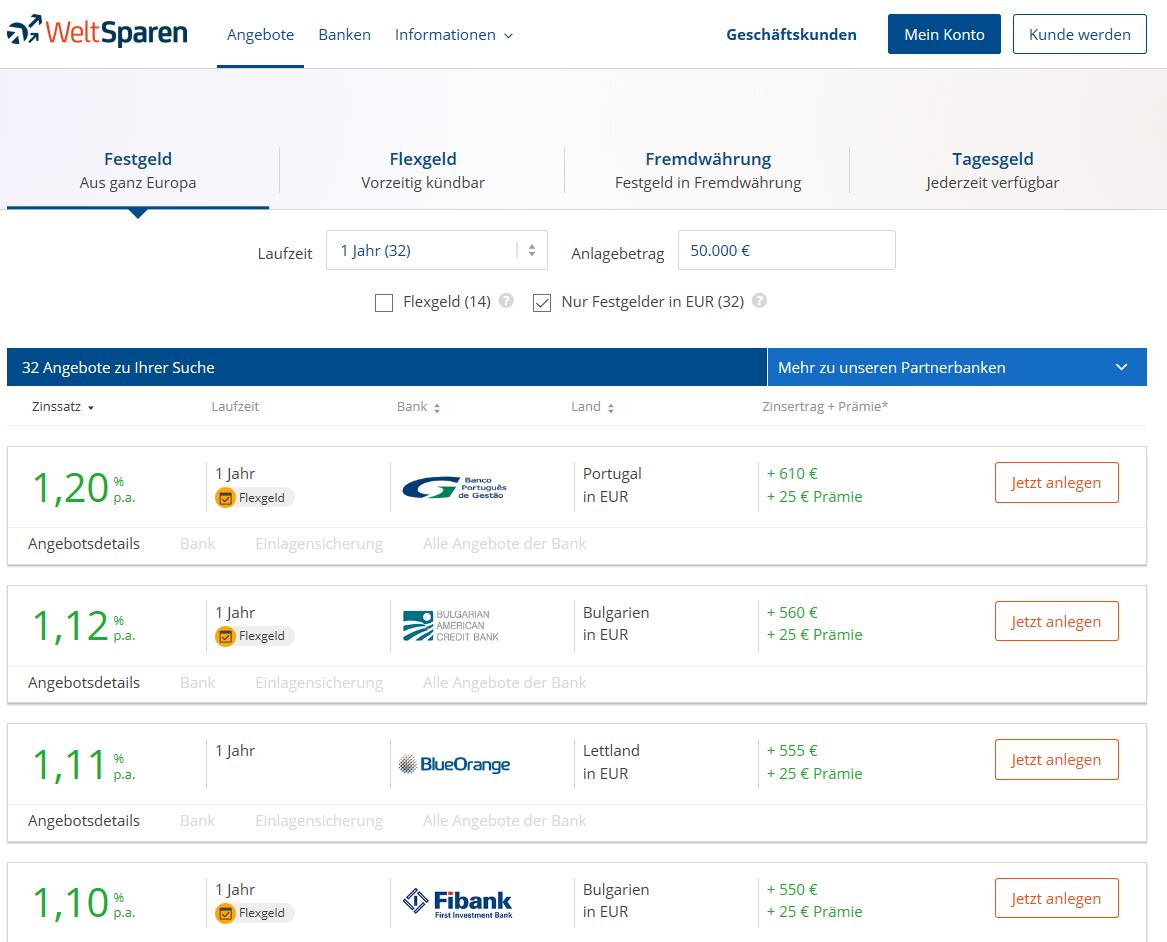1167x942 pixels.
Task: Click Jetzt anlegen for the Portugal offer
Action: click(1056, 483)
